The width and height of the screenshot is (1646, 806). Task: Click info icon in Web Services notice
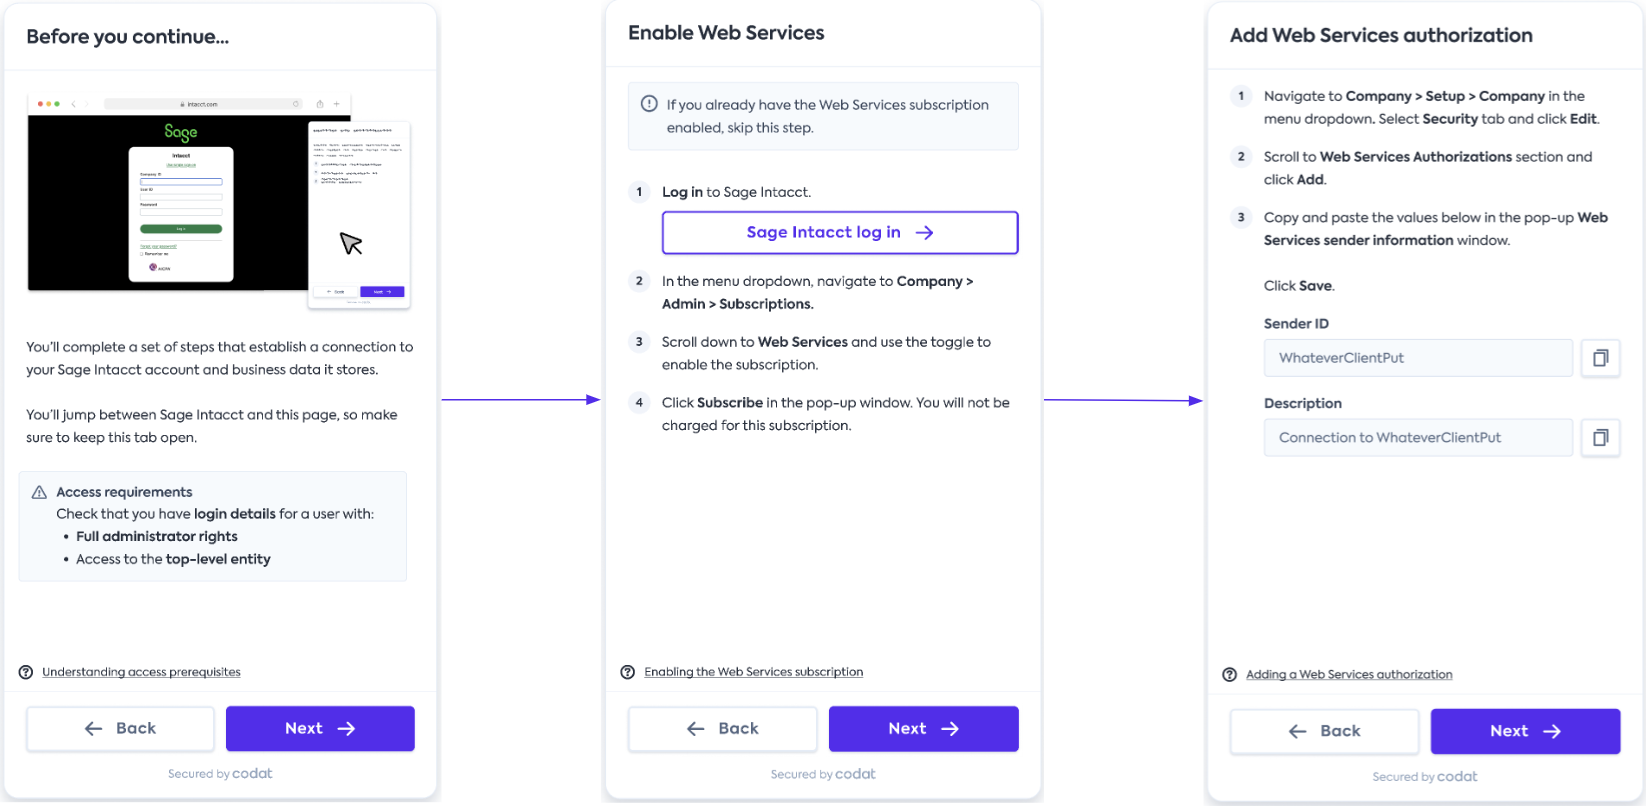point(649,104)
